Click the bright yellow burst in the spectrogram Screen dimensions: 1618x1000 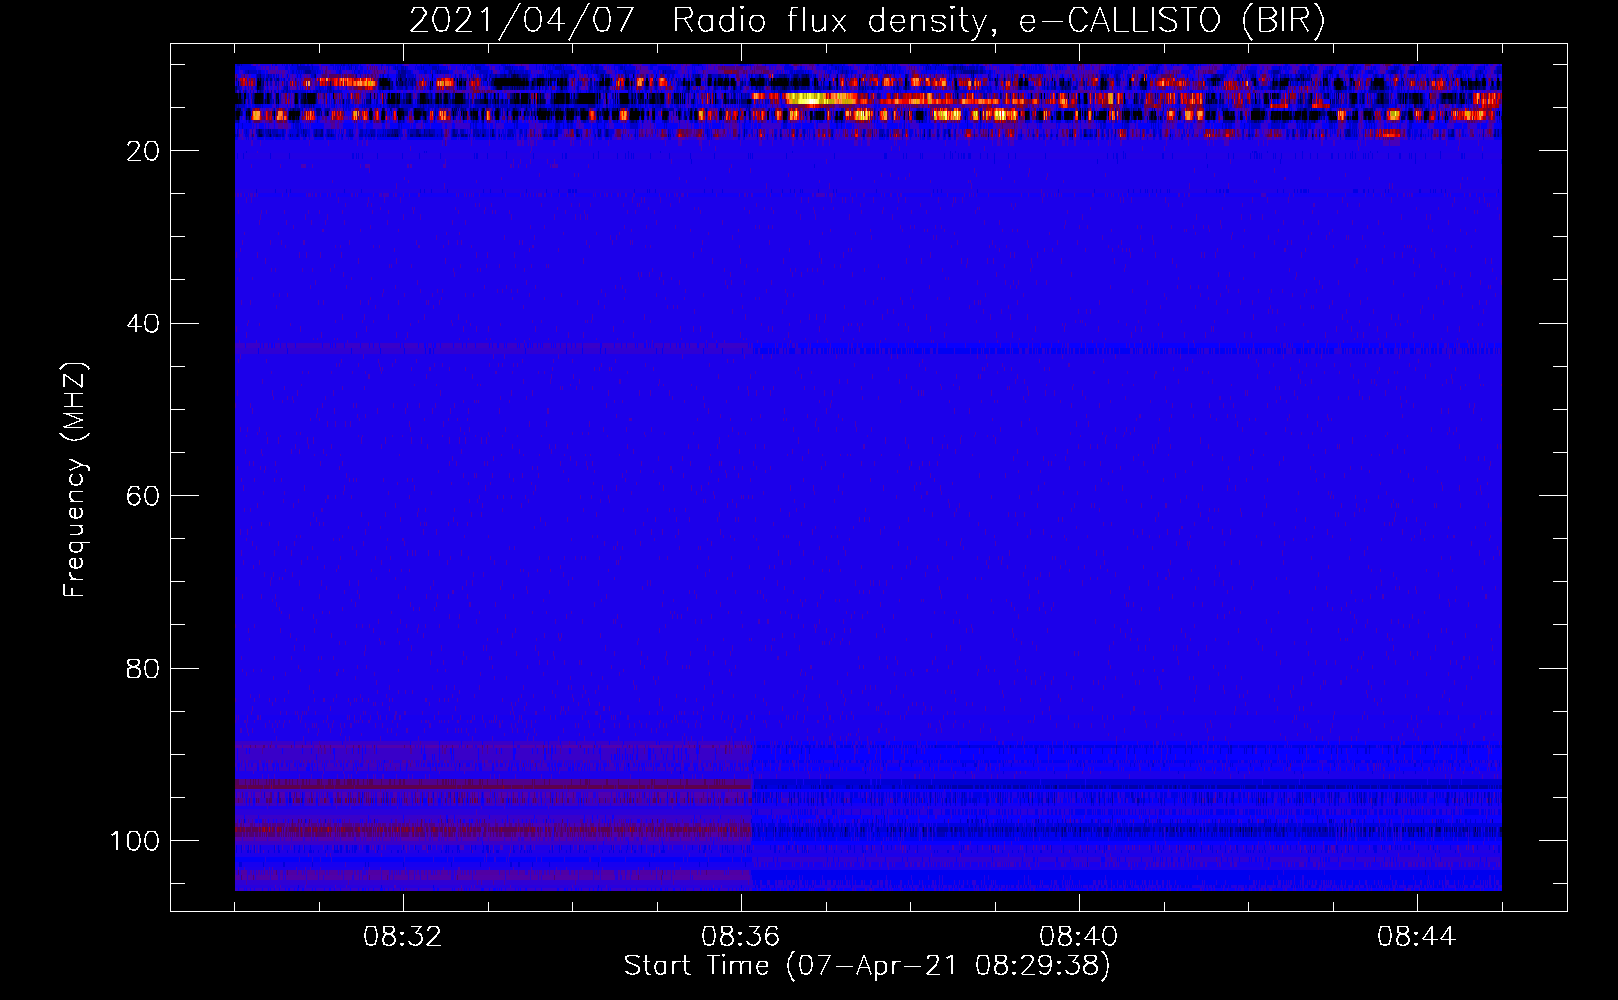820,98
